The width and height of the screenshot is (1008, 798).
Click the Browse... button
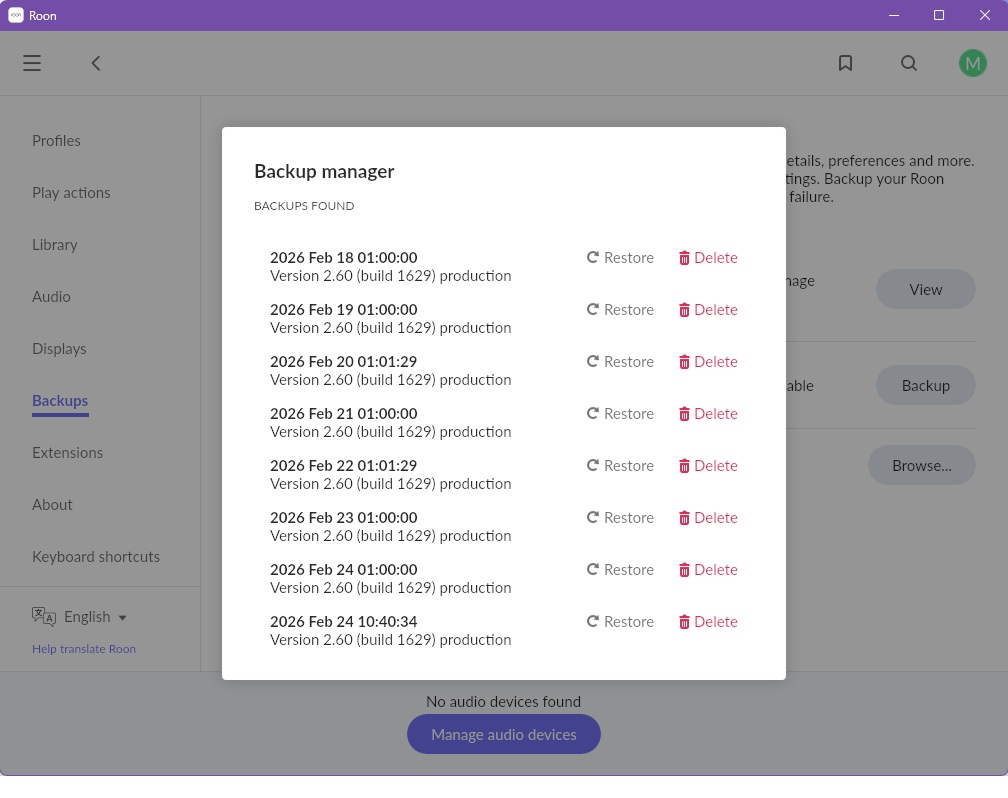[x=921, y=465]
